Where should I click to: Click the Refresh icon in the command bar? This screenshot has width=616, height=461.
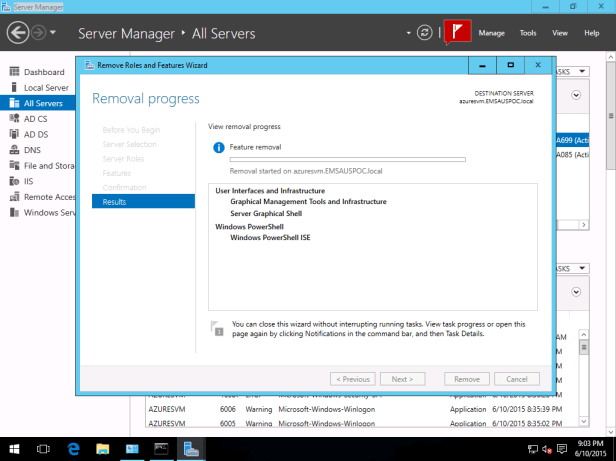(x=425, y=33)
